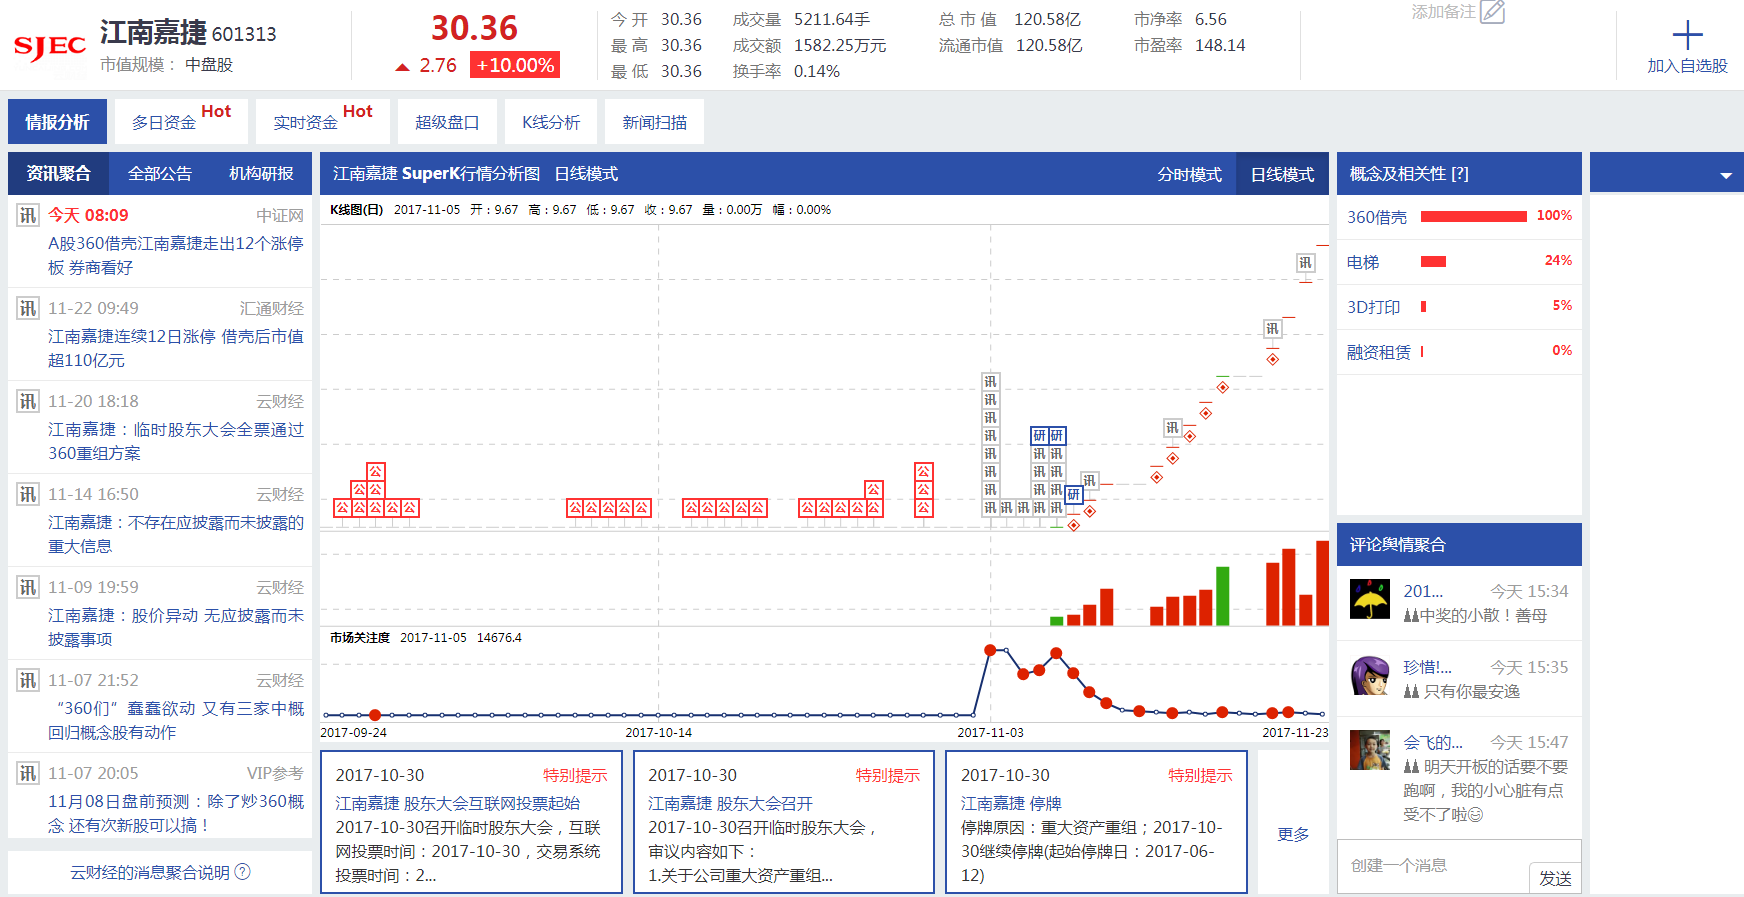Image resolution: width=1744 pixels, height=897 pixels.
Task: Click news icon beside 11-07 21:52 item
Action: [x=28, y=680]
